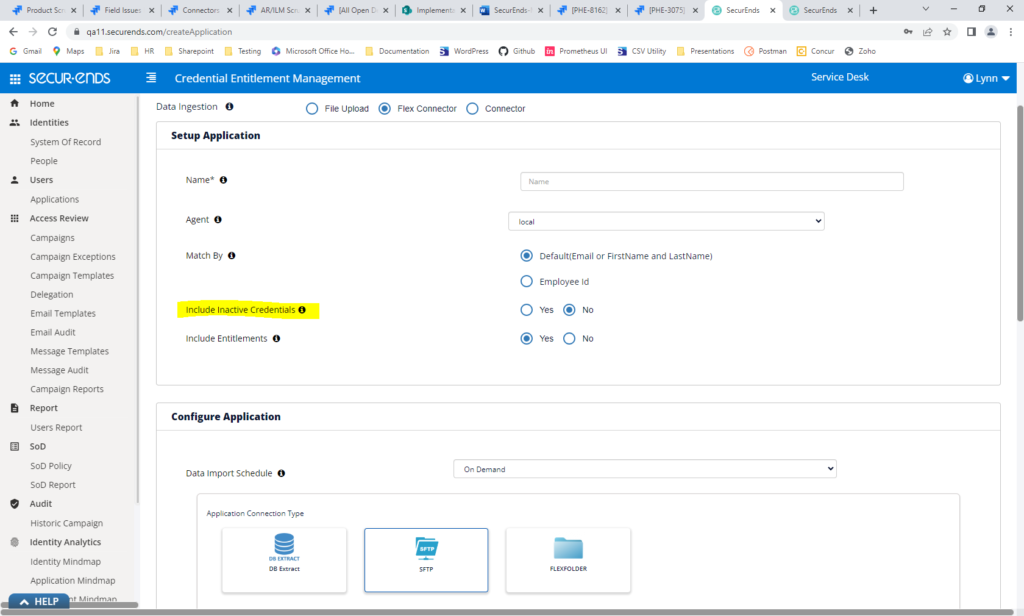
Task: Click the SoD list icon
Action: pyautogui.click(x=14, y=446)
